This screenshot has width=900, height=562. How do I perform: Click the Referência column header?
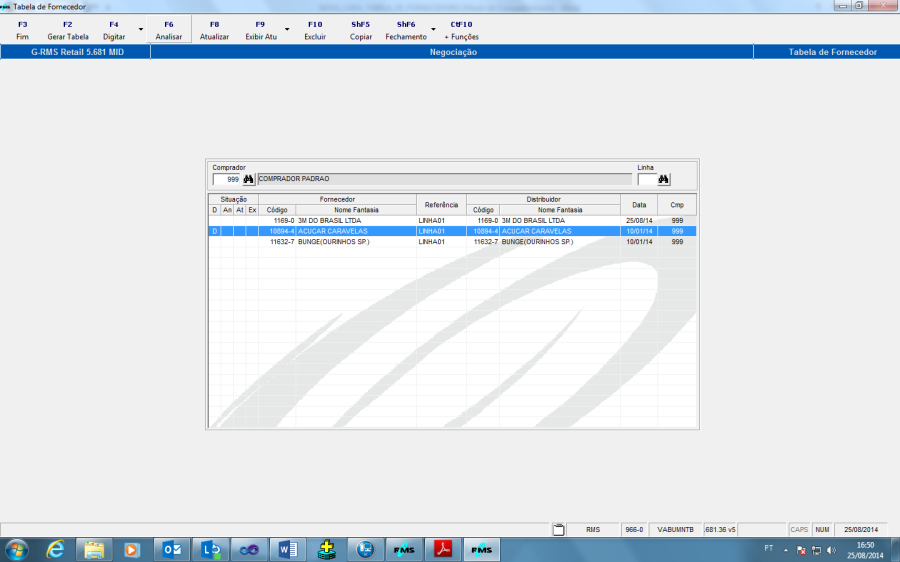point(441,204)
